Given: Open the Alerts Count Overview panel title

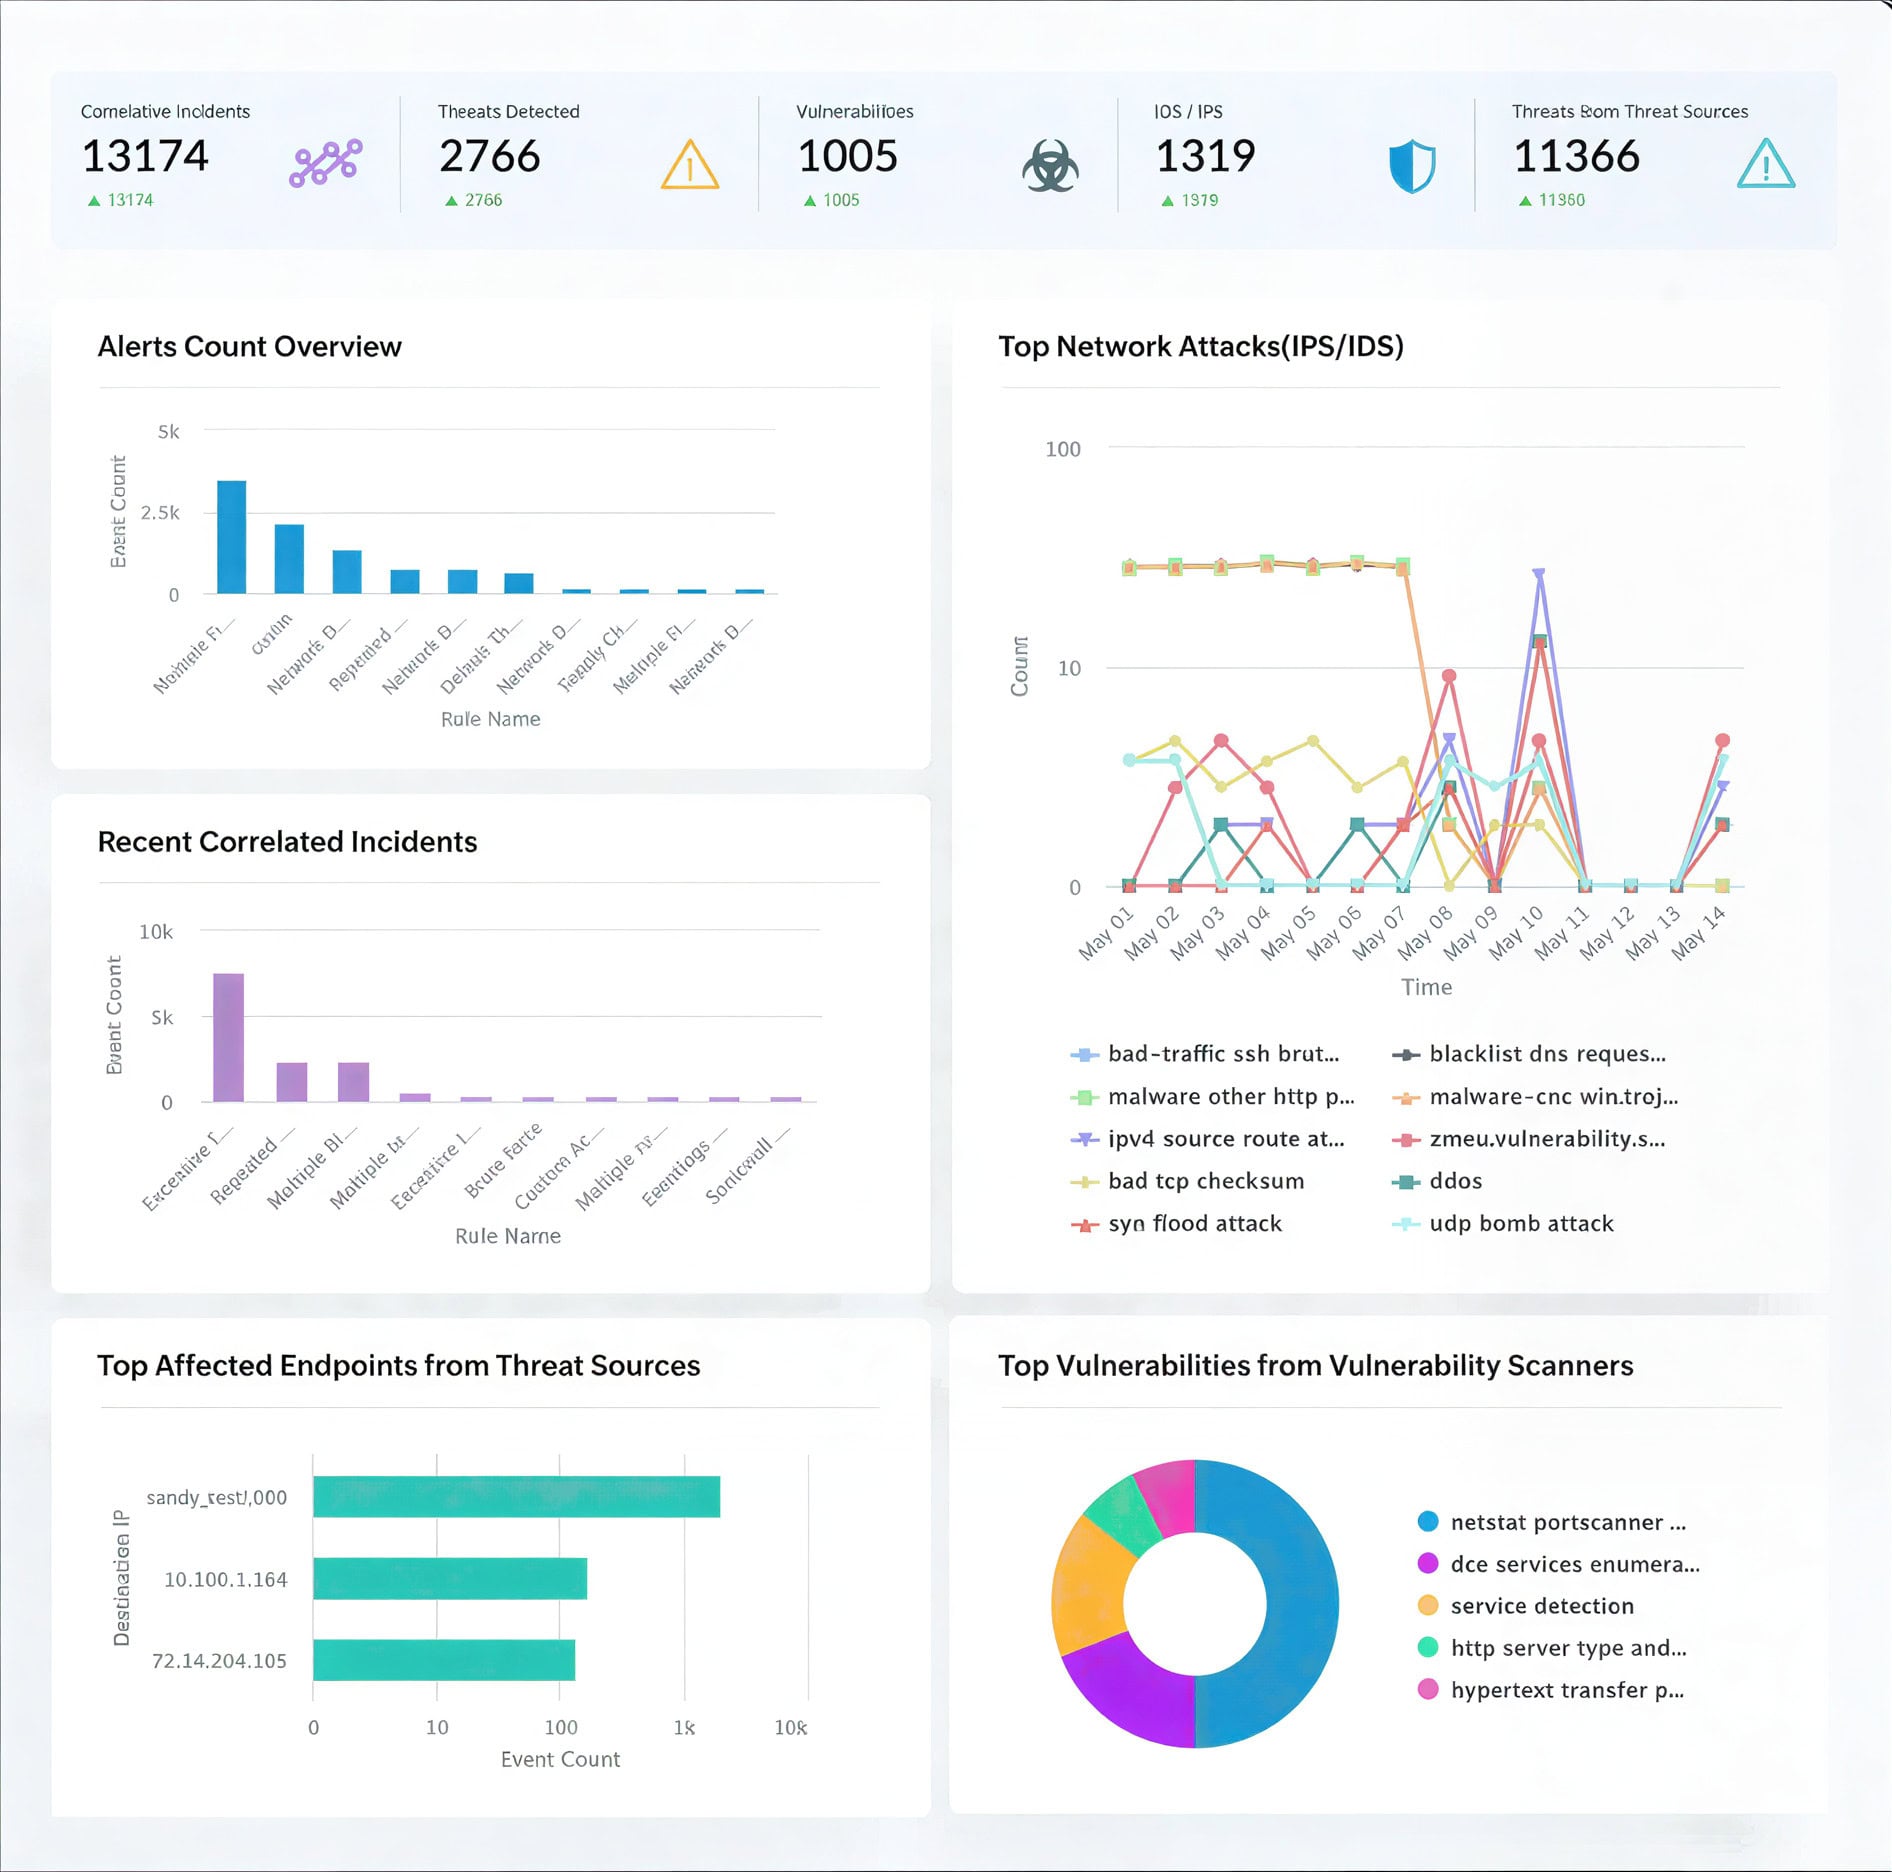Looking at the screenshot, I should click(x=249, y=346).
